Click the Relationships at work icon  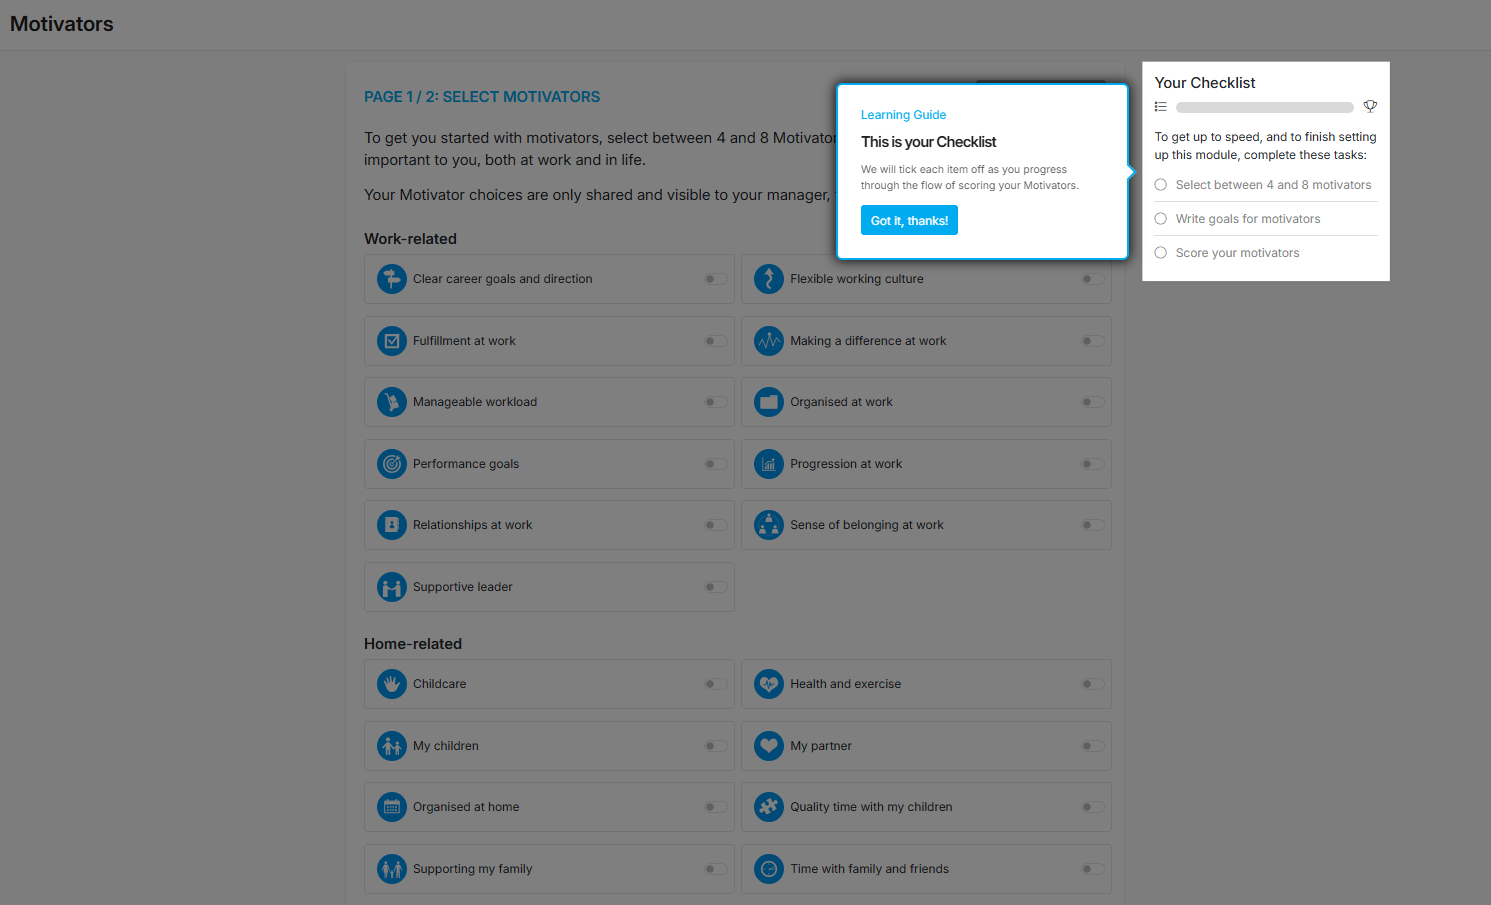[392, 525]
